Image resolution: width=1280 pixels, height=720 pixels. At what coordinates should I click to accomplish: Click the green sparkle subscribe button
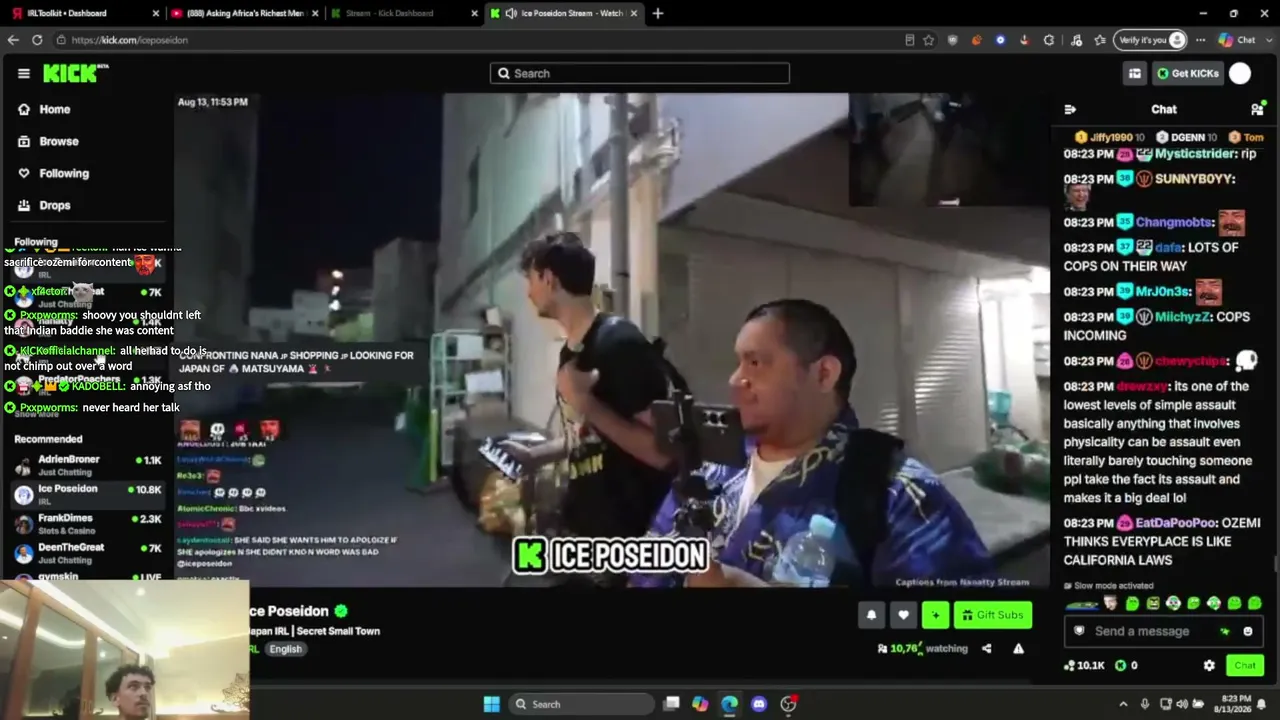(x=935, y=615)
